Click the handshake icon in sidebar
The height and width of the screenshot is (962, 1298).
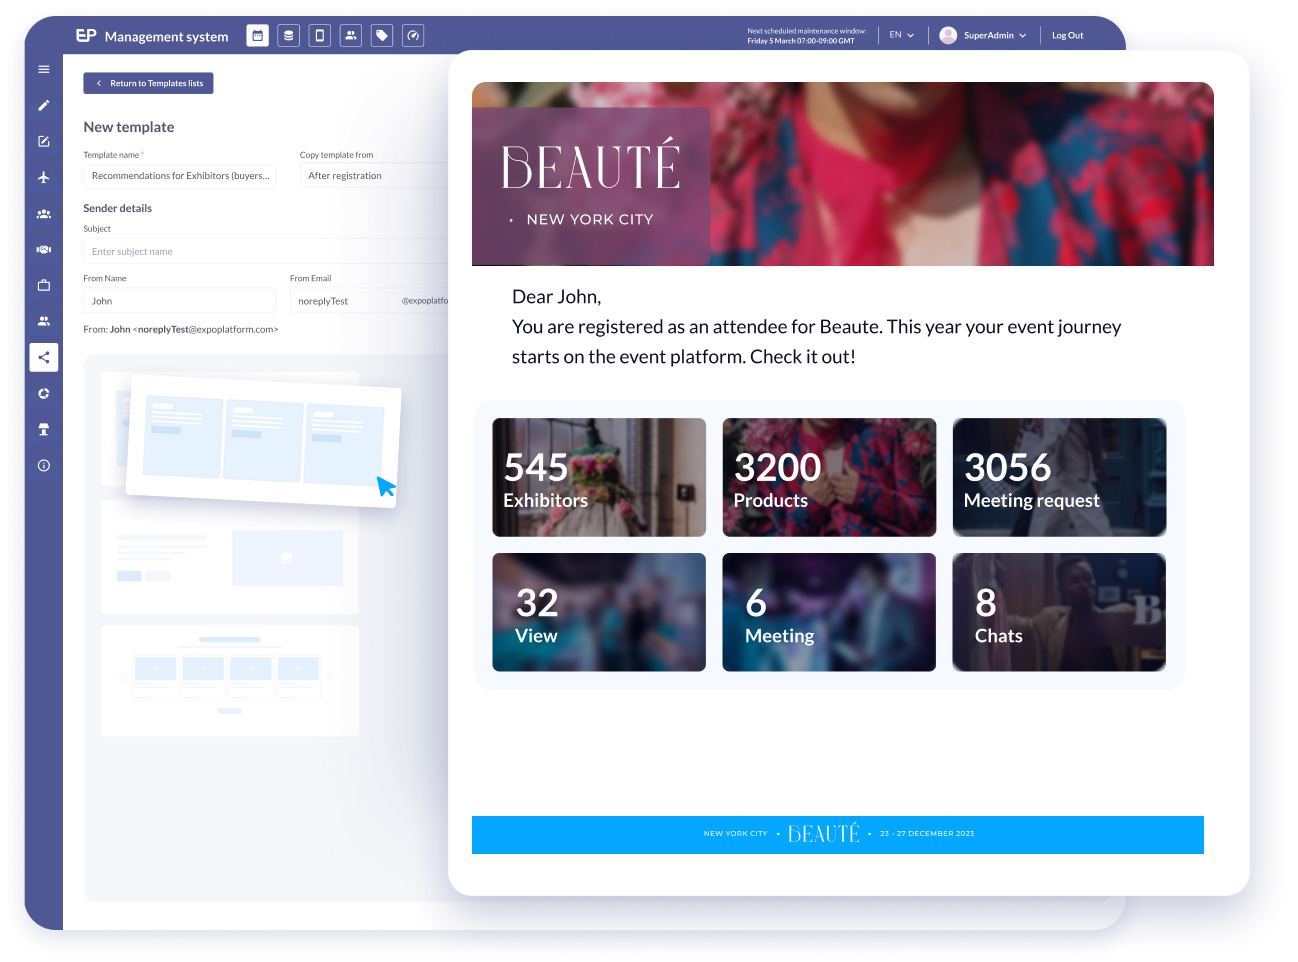tap(44, 250)
